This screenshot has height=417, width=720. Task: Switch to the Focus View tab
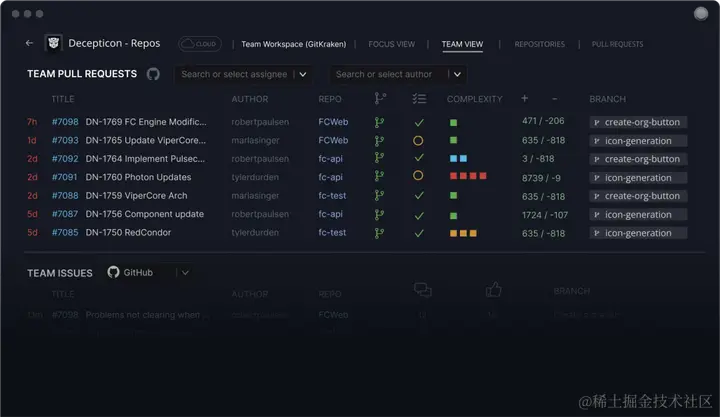pos(391,44)
